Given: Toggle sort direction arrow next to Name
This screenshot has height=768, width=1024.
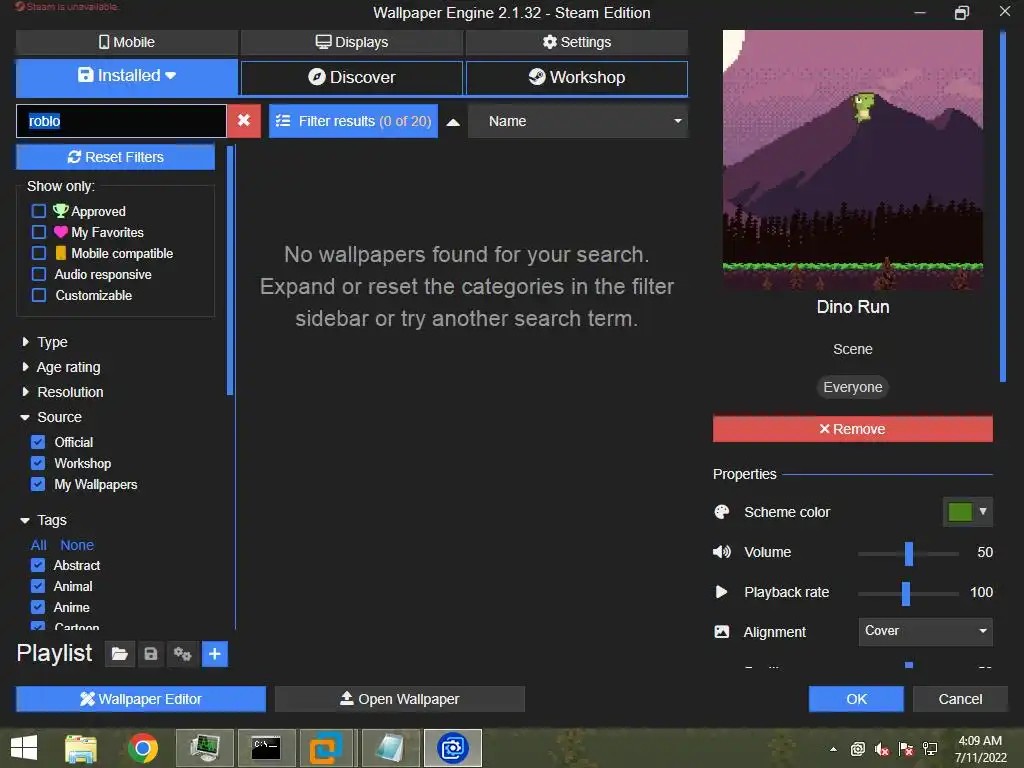Looking at the screenshot, I should [x=453, y=122].
